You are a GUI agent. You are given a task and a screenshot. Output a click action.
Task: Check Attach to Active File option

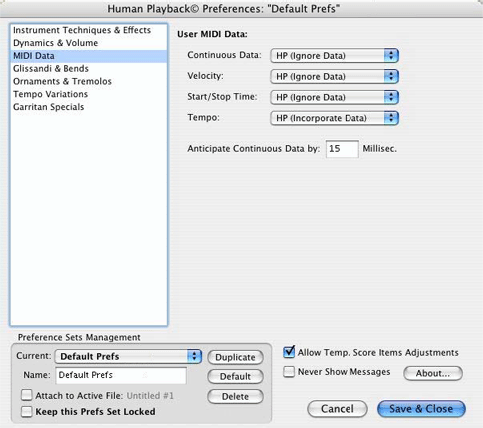click(x=26, y=395)
